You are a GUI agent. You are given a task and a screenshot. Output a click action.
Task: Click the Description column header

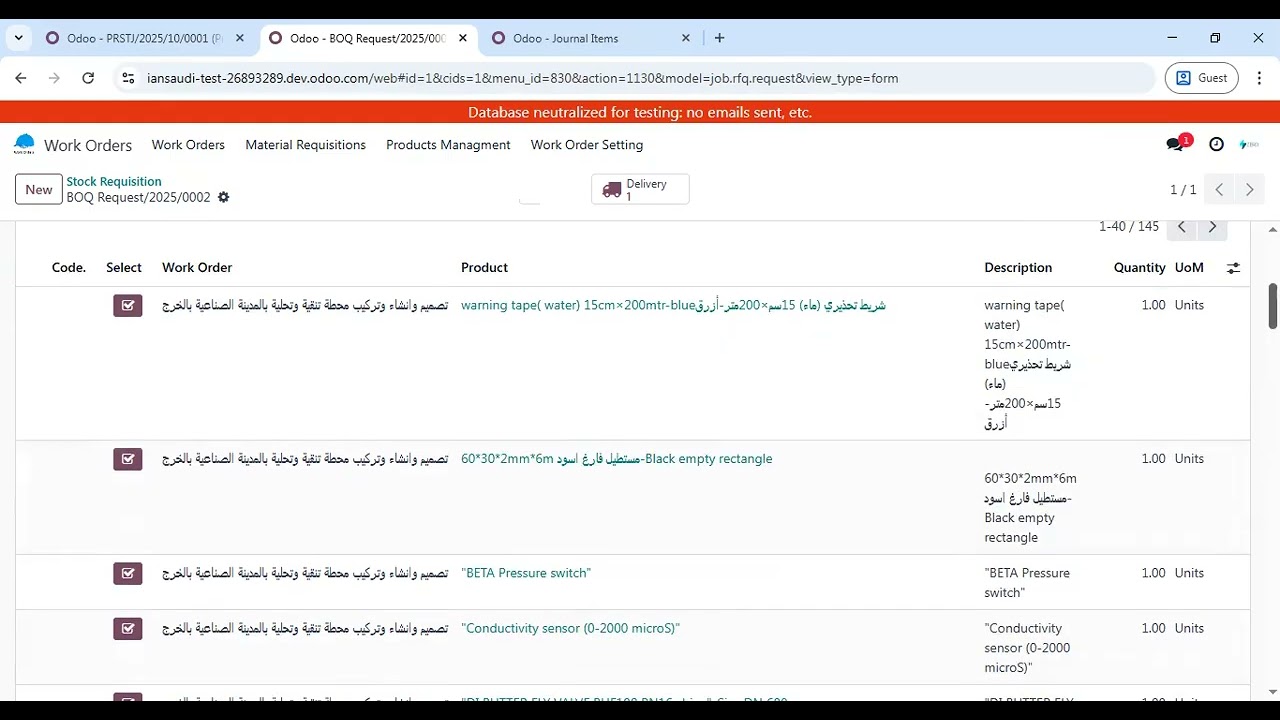[1018, 268]
